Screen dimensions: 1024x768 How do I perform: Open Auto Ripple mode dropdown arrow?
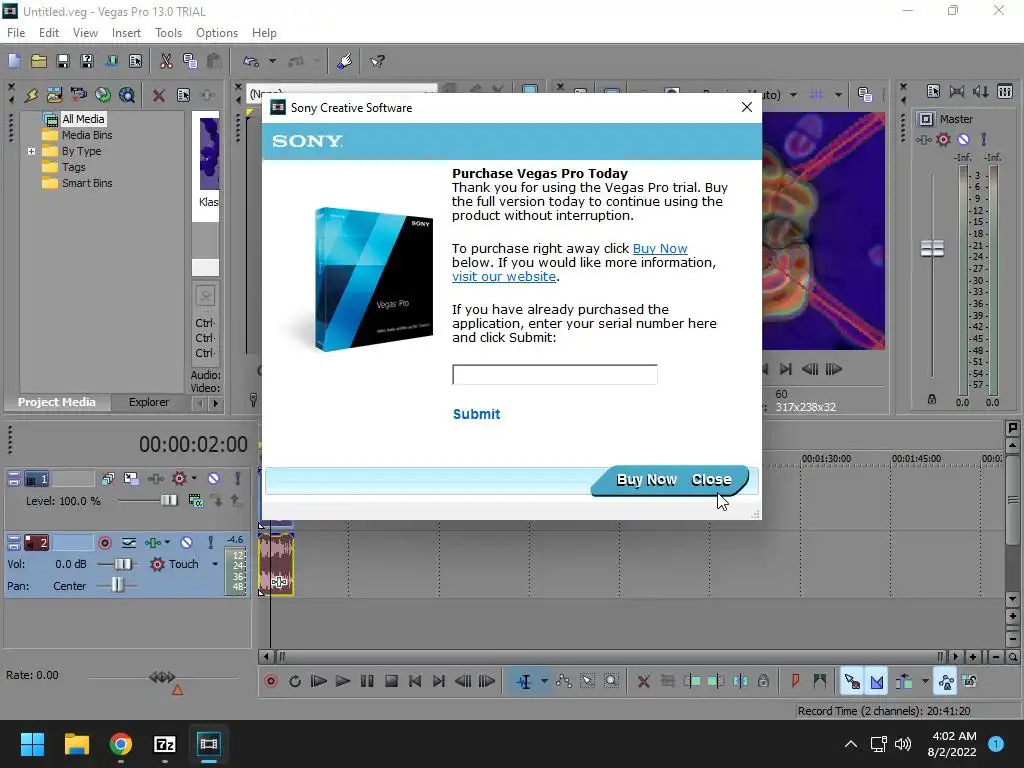point(925,682)
